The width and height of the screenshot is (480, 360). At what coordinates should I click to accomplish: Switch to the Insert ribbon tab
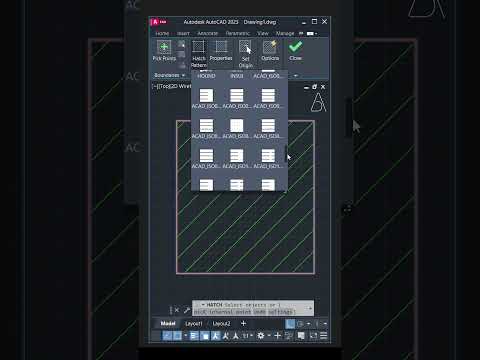(183, 33)
